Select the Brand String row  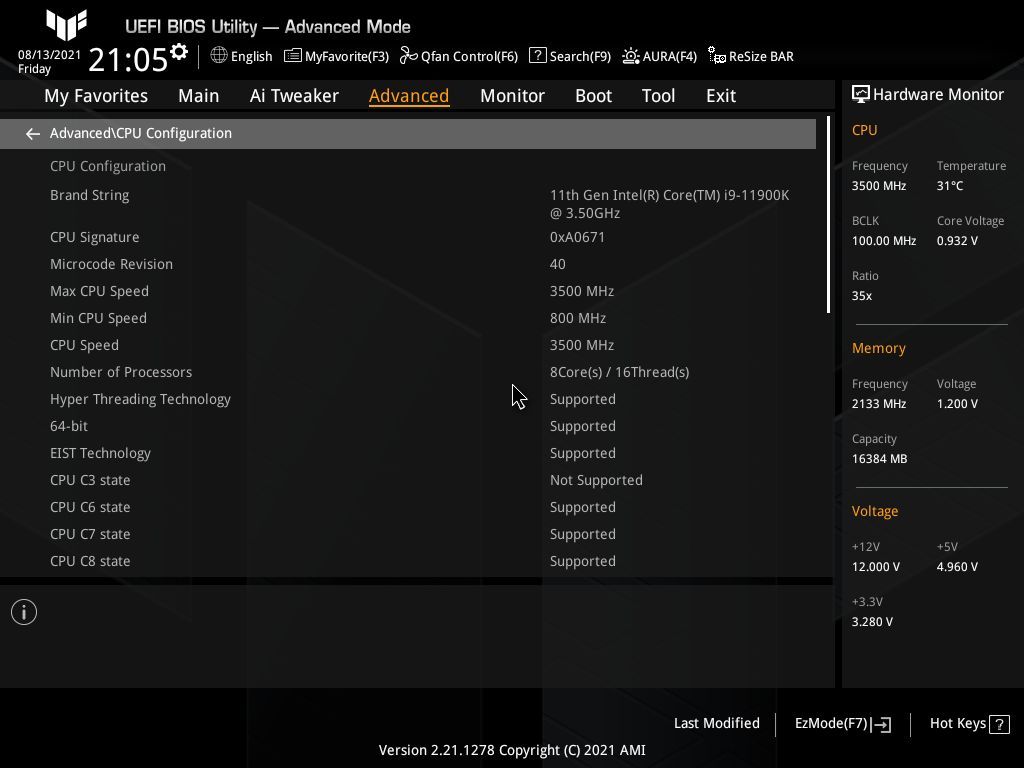[408, 204]
